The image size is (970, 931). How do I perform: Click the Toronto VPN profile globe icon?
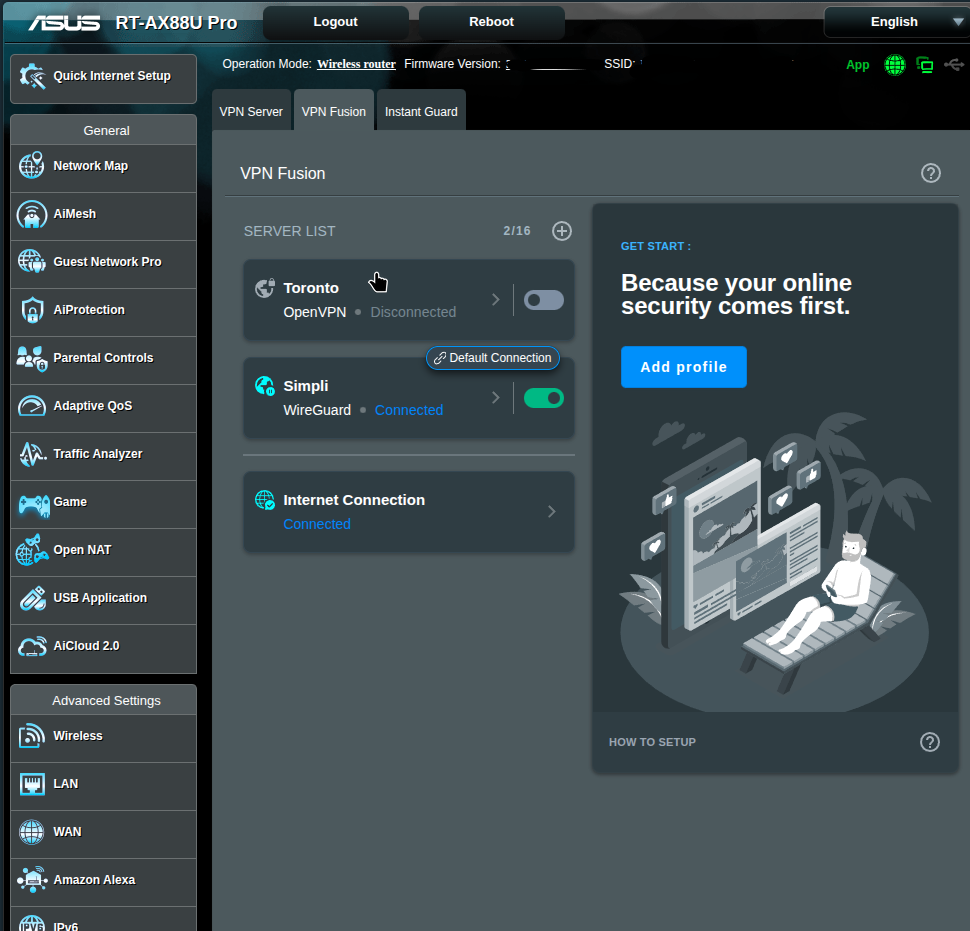[265, 288]
